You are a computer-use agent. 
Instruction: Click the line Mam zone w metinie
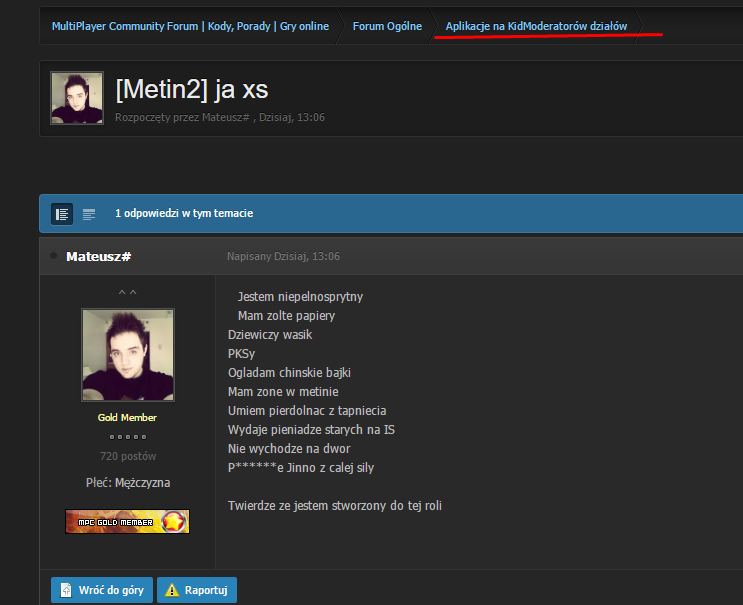[283, 391]
